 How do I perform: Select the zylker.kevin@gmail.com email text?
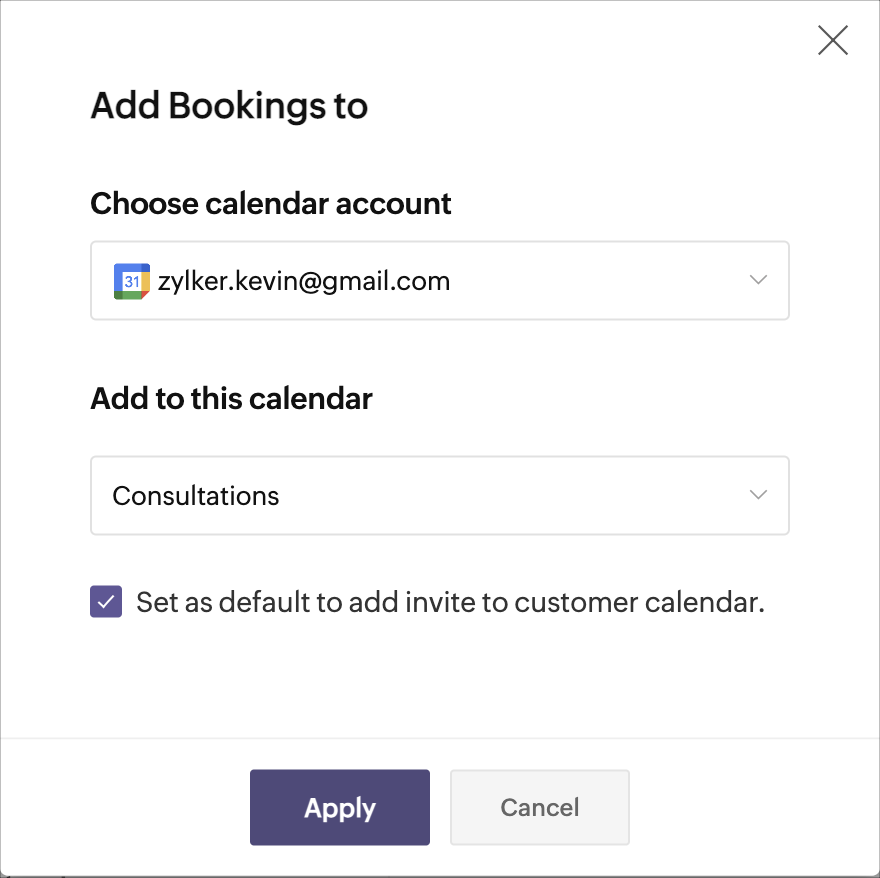[x=304, y=282]
